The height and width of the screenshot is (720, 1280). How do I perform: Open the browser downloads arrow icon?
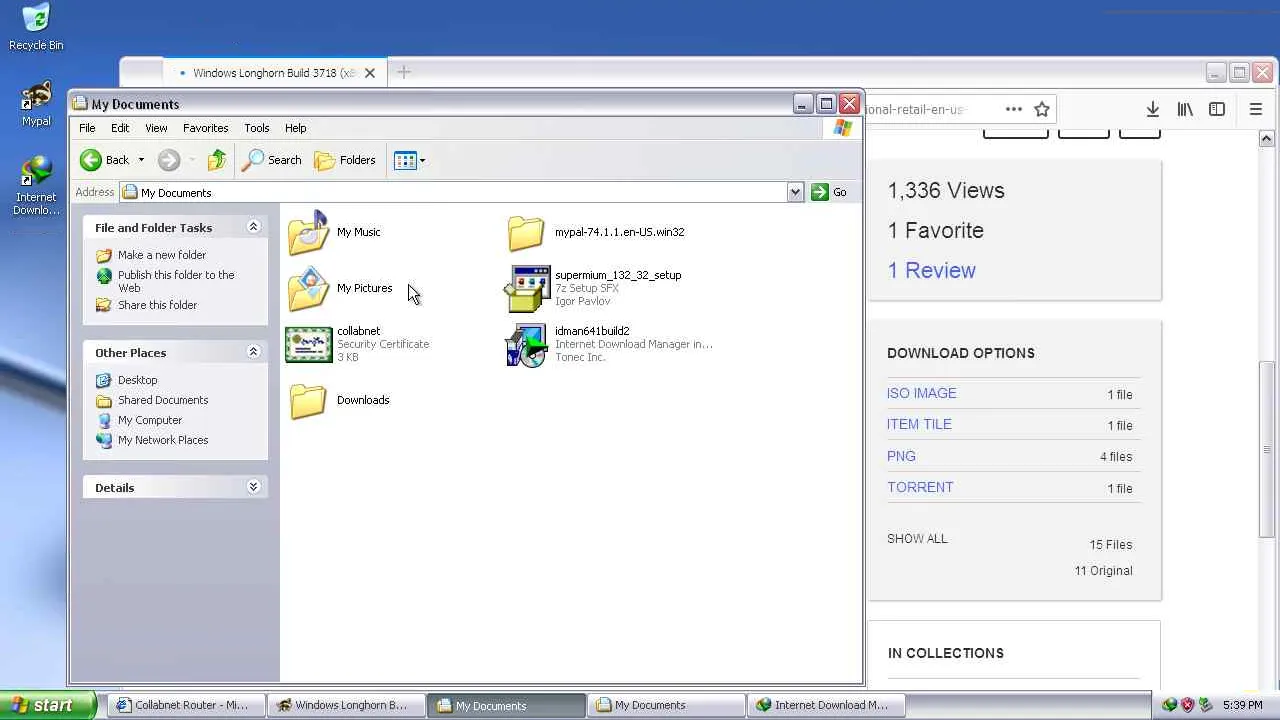click(x=1152, y=109)
